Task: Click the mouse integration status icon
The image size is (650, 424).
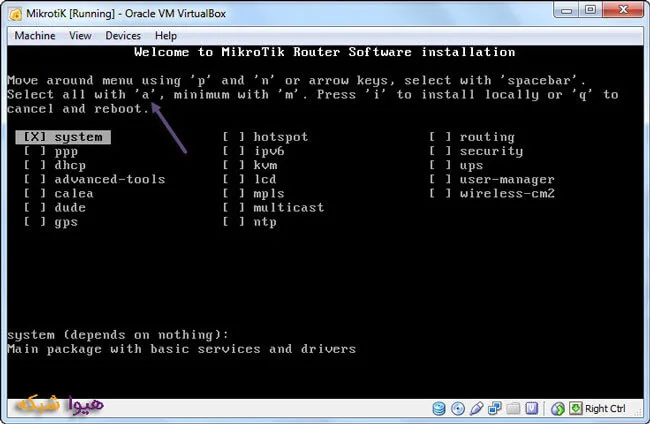Action: point(558,409)
